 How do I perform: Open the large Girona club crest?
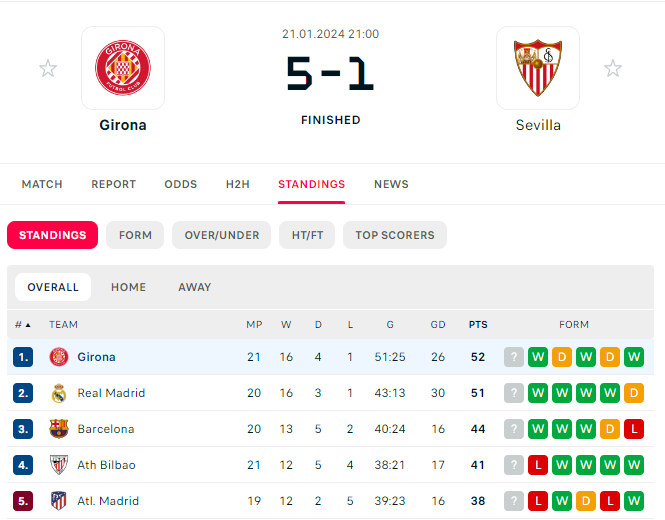tap(123, 68)
